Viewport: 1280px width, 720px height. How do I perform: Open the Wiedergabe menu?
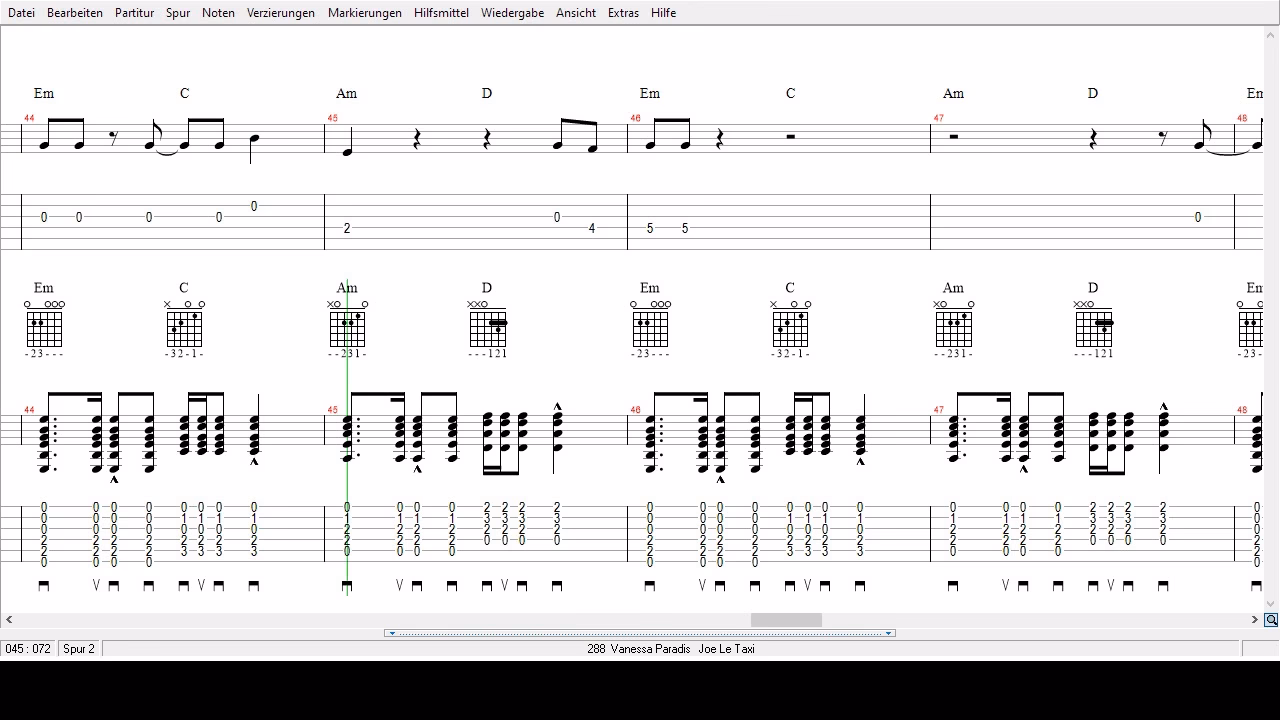point(512,13)
